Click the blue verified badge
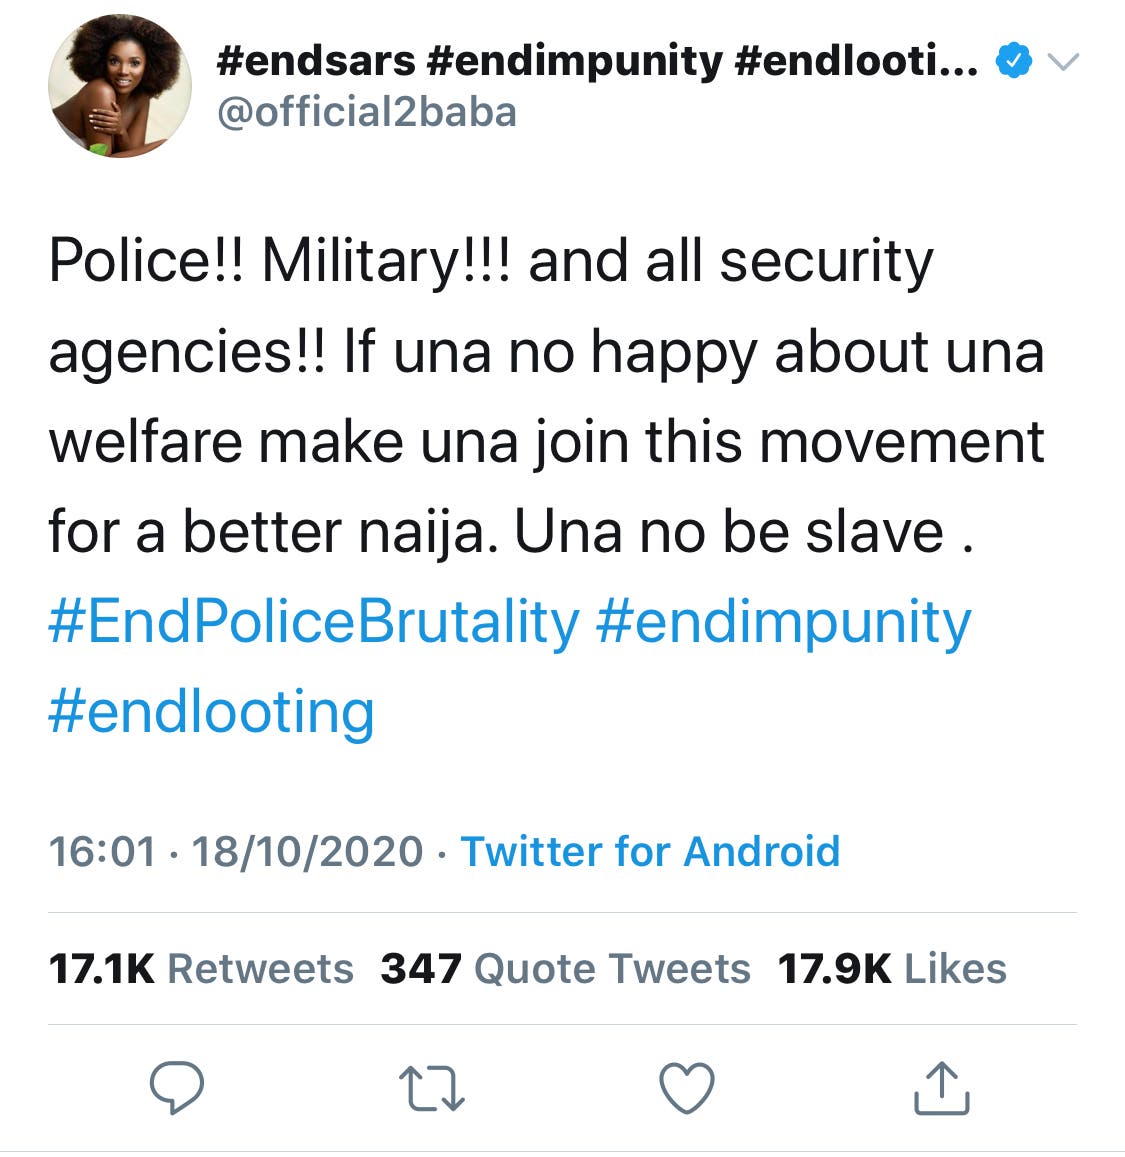This screenshot has width=1125, height=1157. click(x=1014, y=62)
